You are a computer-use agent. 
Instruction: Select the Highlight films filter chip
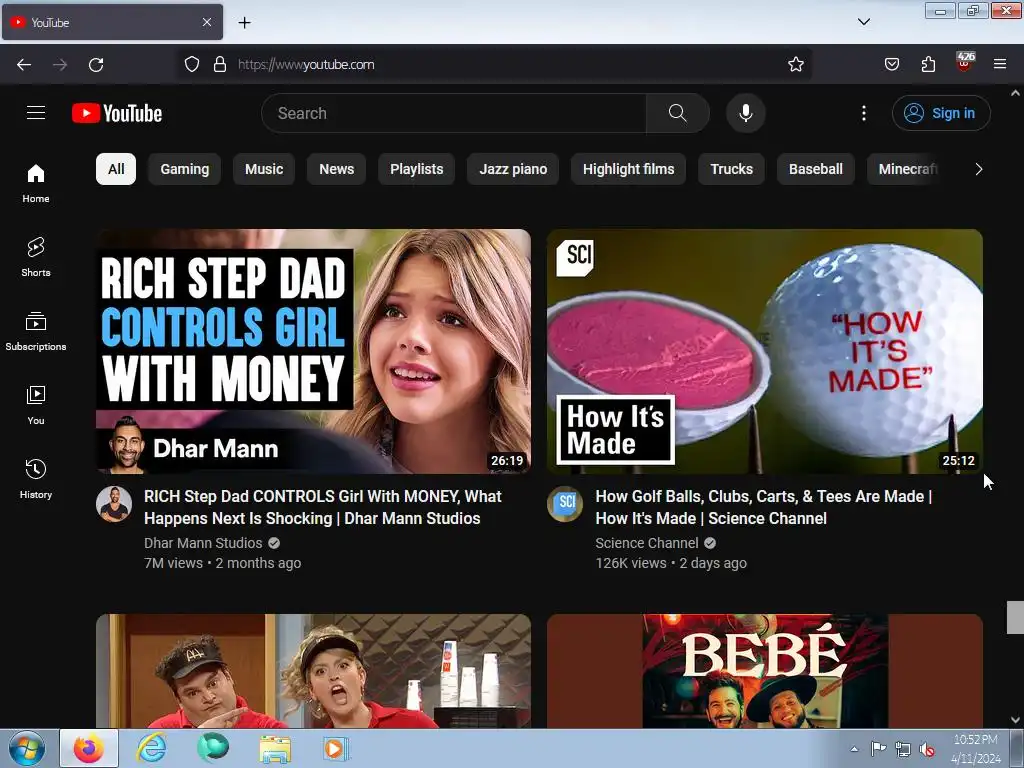(628, 169)
